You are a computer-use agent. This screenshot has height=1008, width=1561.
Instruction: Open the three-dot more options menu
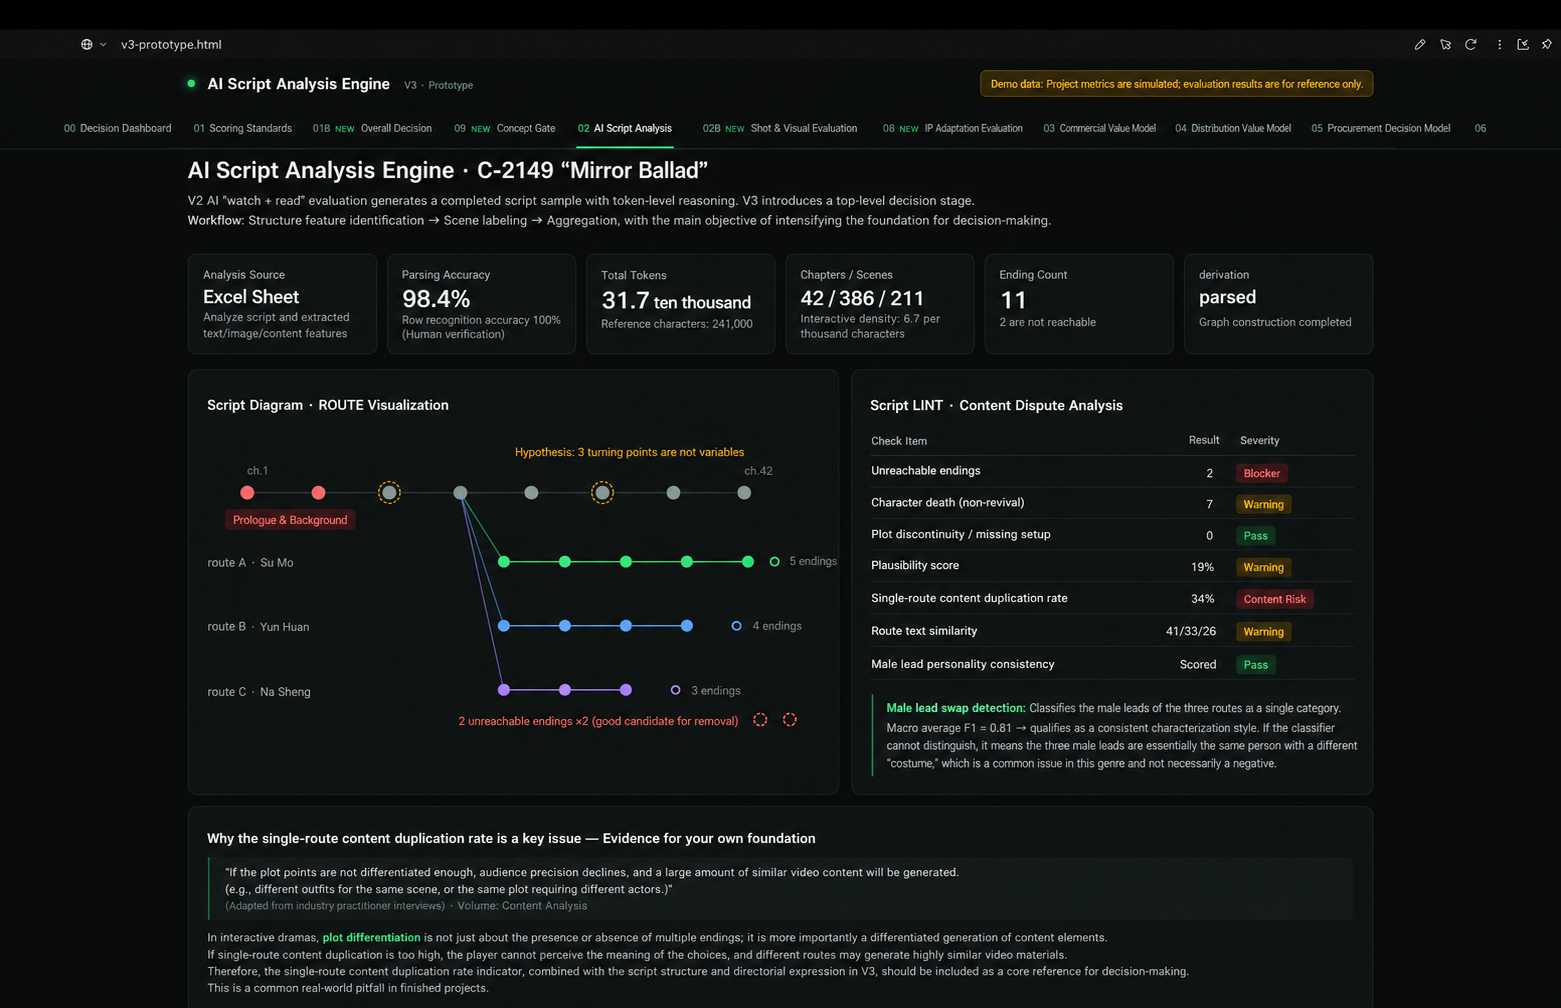(x=1499, y=44)
